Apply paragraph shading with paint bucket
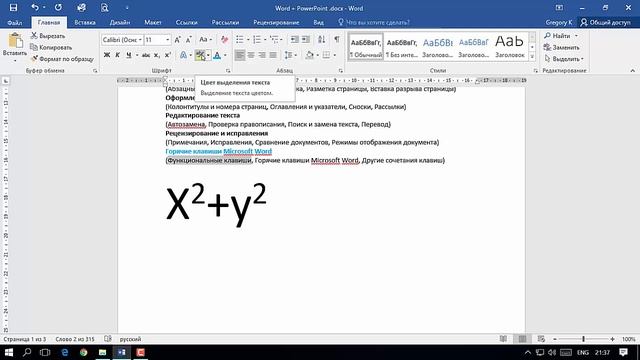The height and width of the screenshot is (360, 640). pyautogui.click(x=309, y=55)
